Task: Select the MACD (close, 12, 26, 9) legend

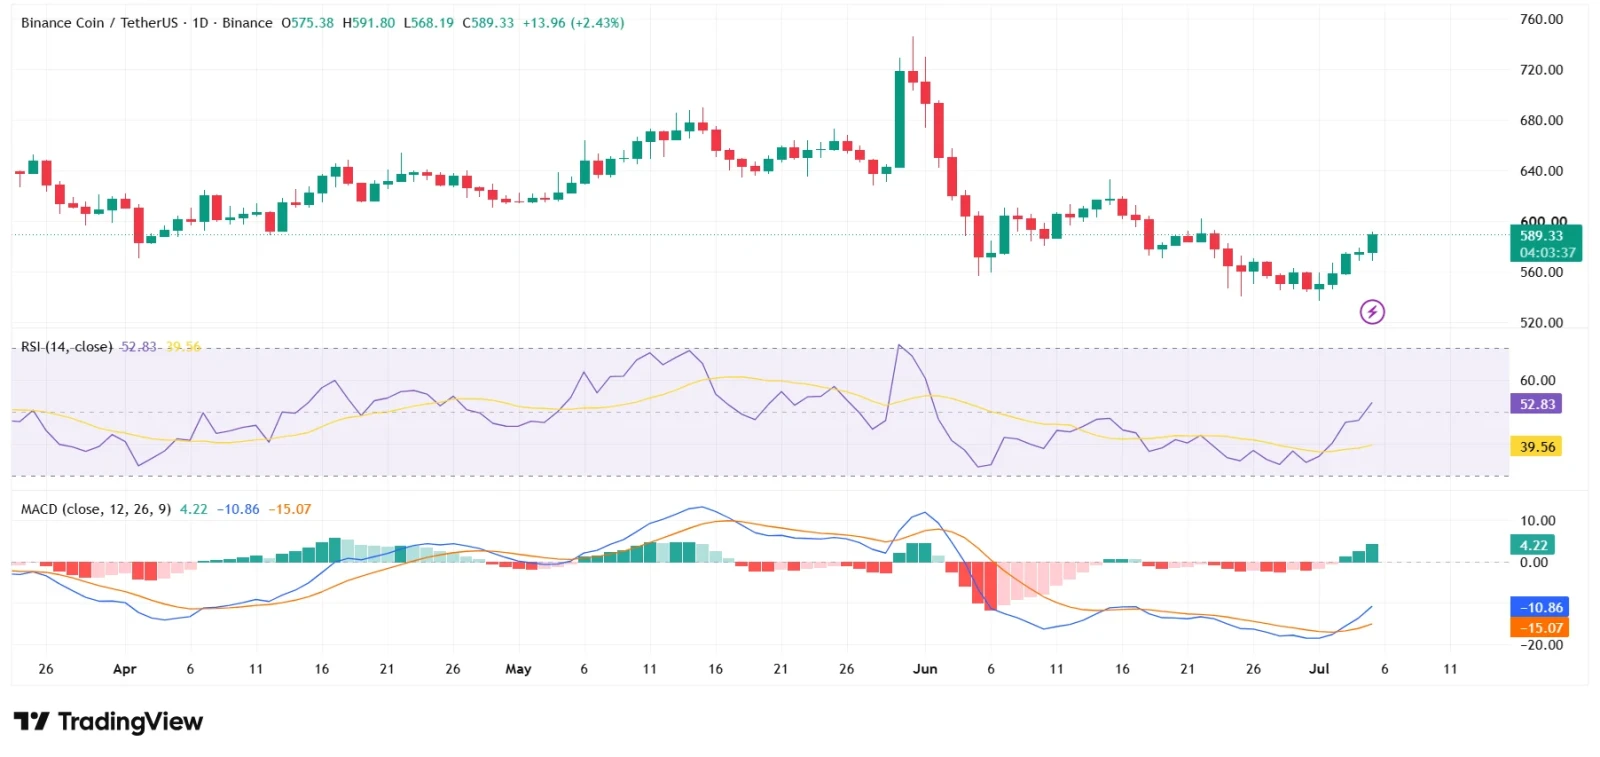Action: [x=96, y=509]
